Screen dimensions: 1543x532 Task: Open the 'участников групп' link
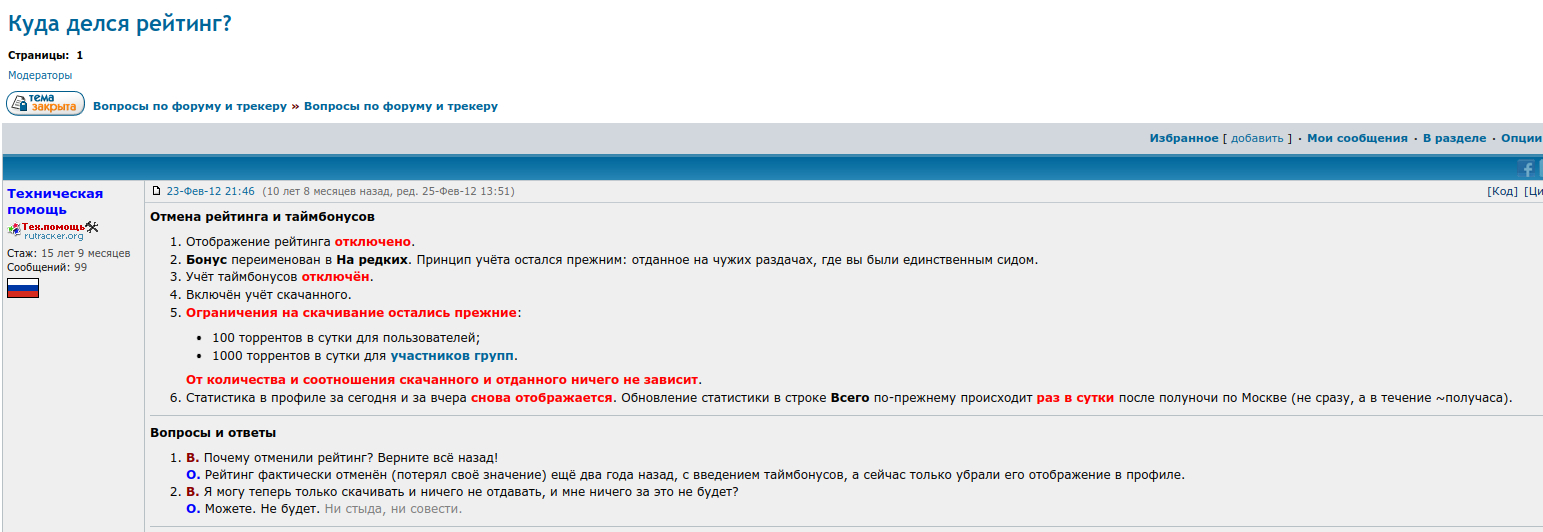(x=452, y=355)
